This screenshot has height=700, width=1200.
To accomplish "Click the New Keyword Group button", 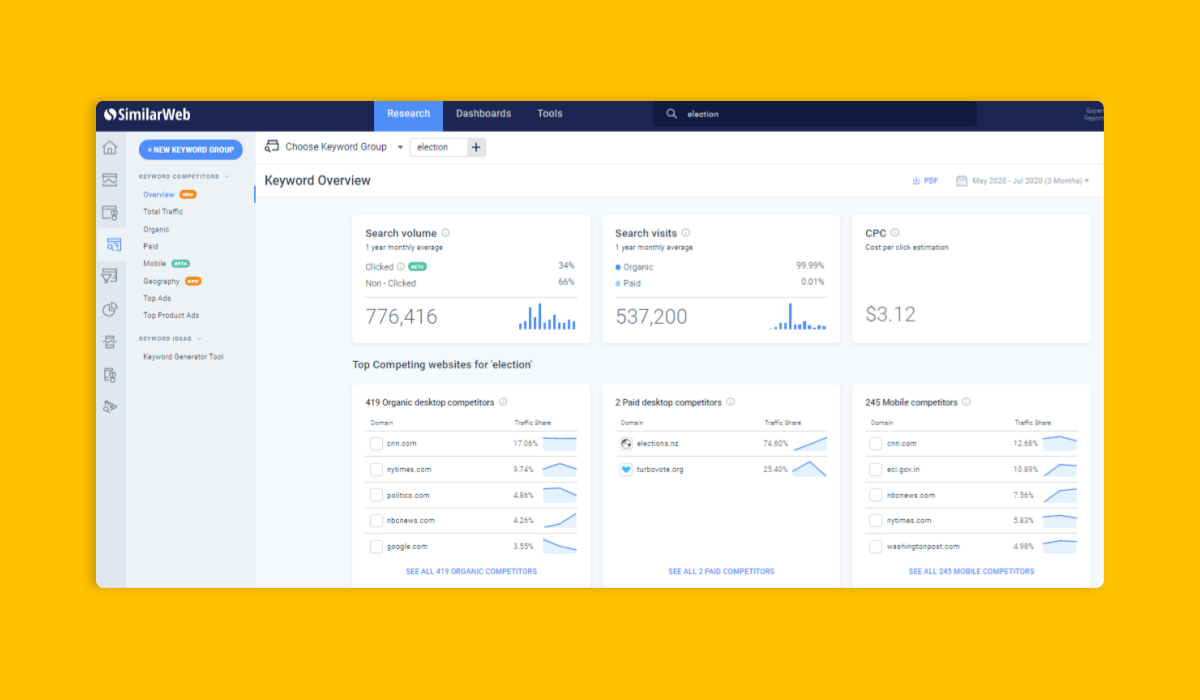I will click(x=190, y=150).
